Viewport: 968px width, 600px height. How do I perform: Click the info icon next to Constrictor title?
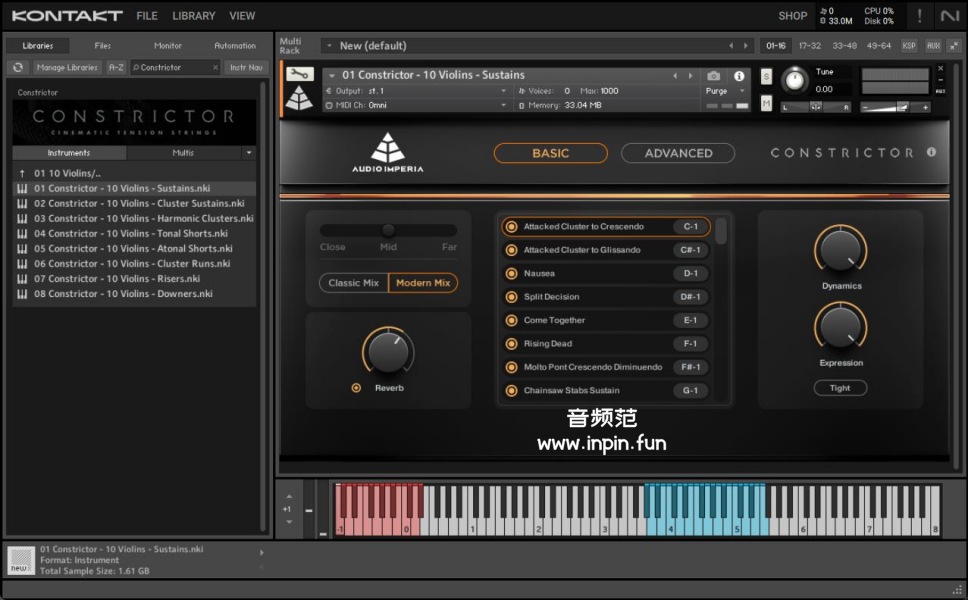point(931,153)
